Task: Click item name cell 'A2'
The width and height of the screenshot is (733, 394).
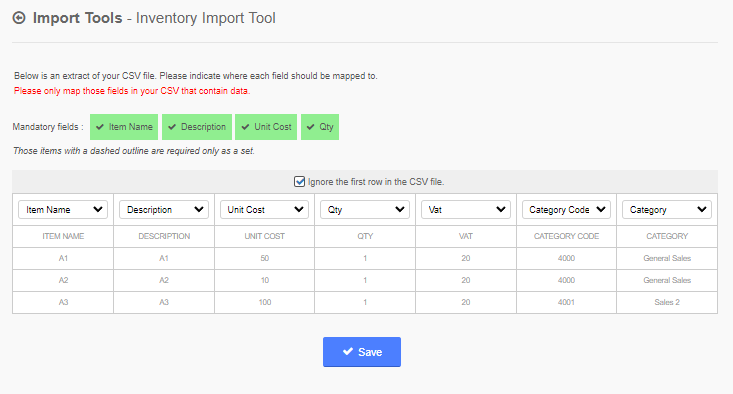Action: [63, 280]
